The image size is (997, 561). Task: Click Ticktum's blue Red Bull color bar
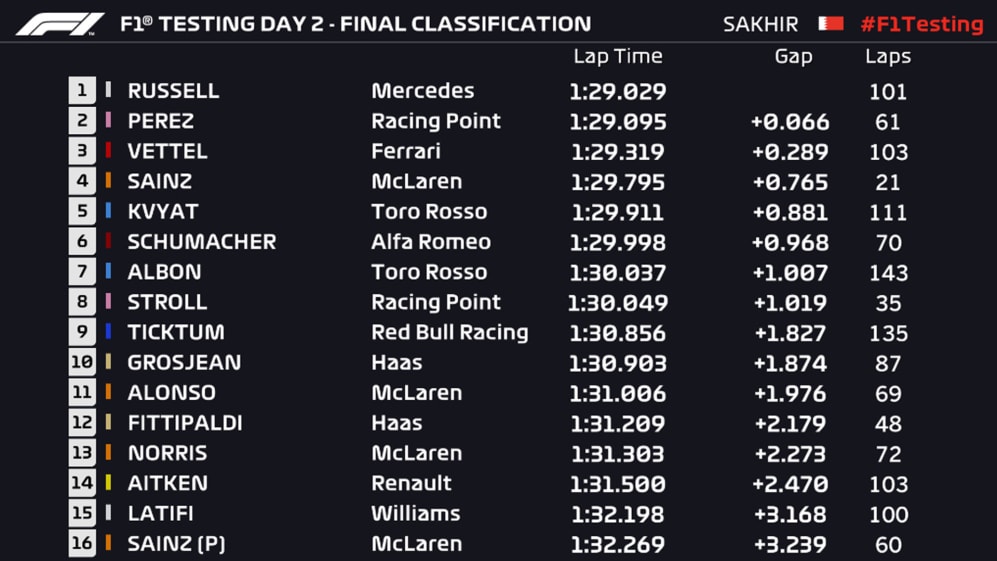[x=108, y=333]
